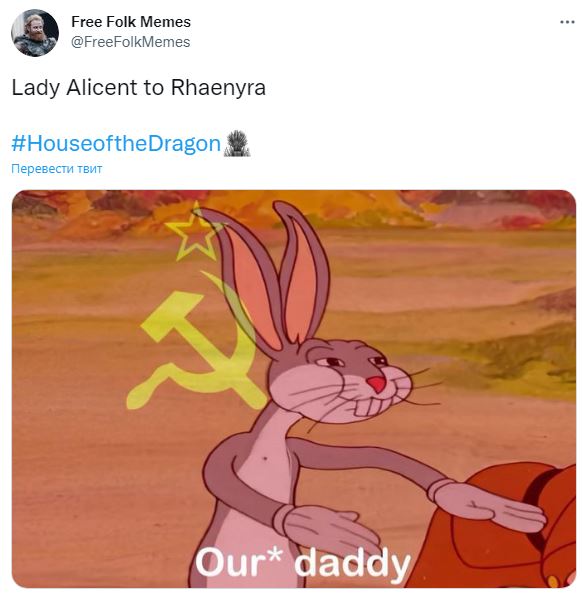Click Bugs Bunny's right ear
The width and height of the screenshot is (582, 604).
[x=302, y=272]
